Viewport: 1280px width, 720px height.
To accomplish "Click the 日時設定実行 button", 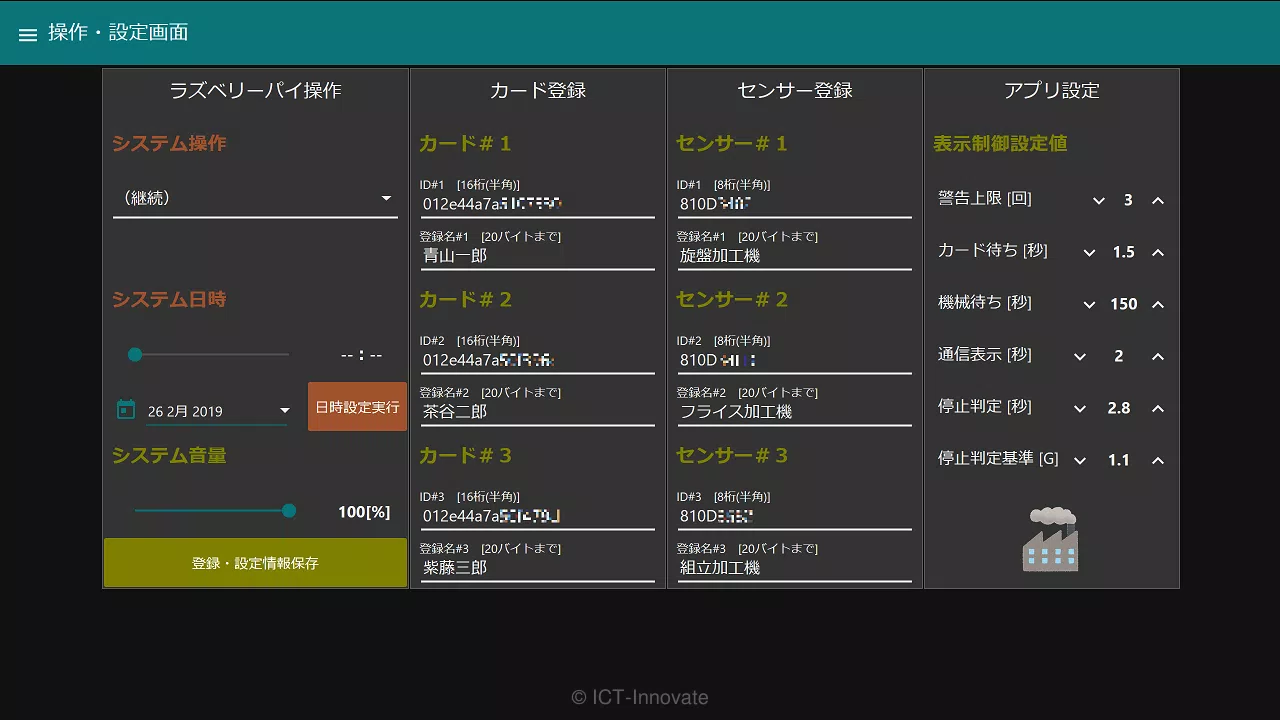I will 357,407.
